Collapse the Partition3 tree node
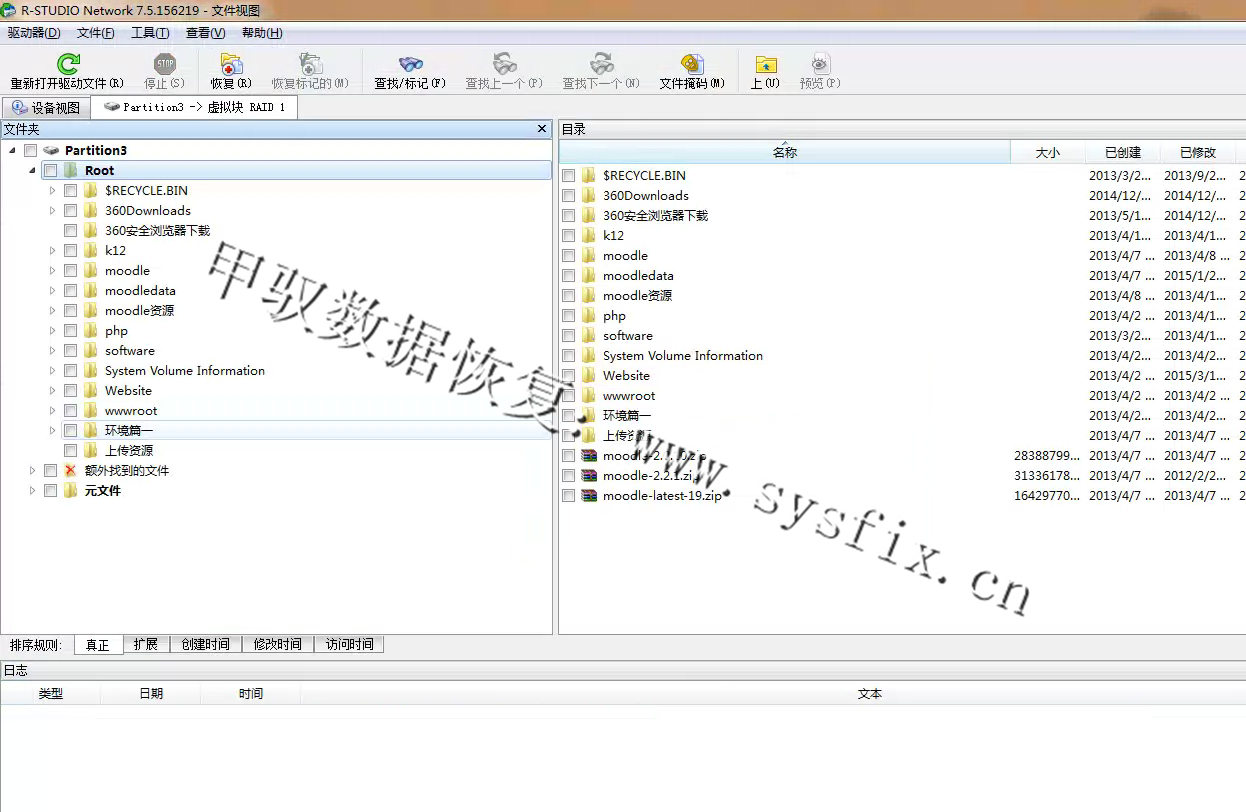The image size is (1246, 812). [12, 150]
